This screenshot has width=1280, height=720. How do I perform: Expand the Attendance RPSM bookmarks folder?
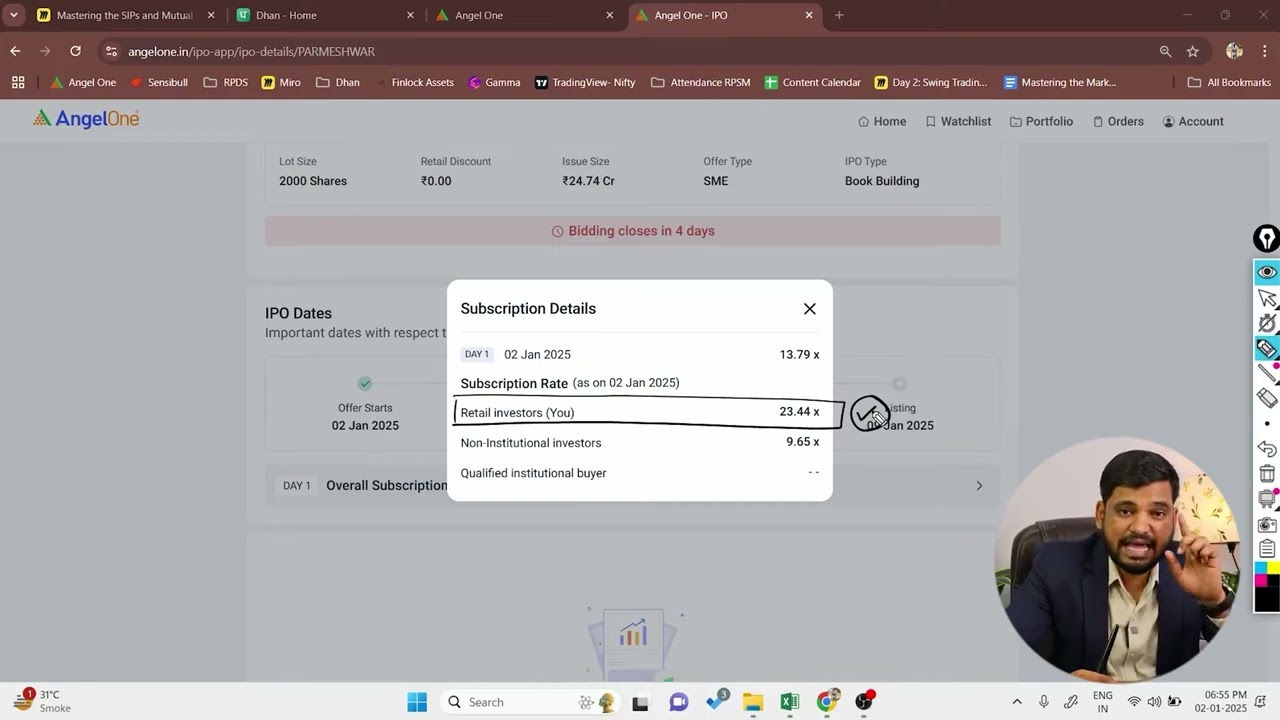coord(700,82)
